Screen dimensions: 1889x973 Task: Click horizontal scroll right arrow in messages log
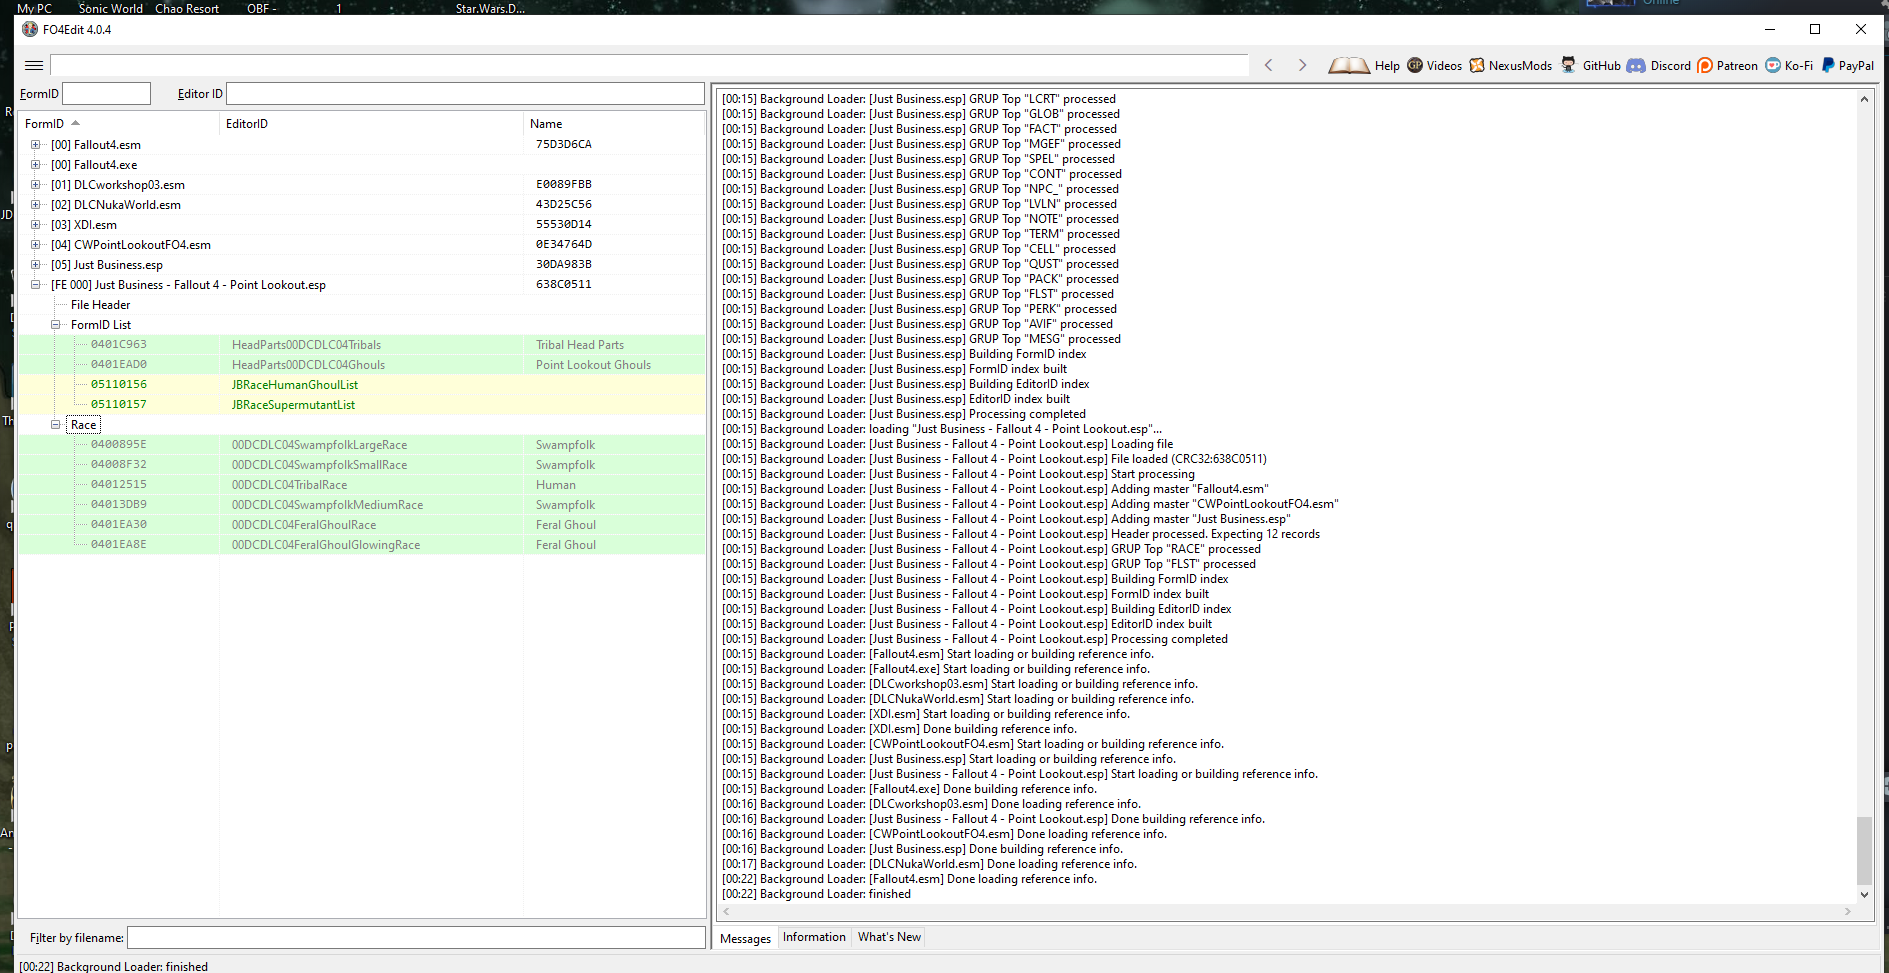pyautogui.click(x=1847, y=911)
